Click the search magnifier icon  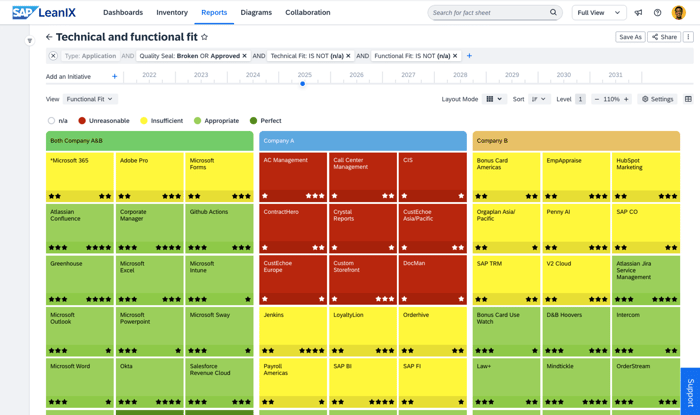point(553,12)
